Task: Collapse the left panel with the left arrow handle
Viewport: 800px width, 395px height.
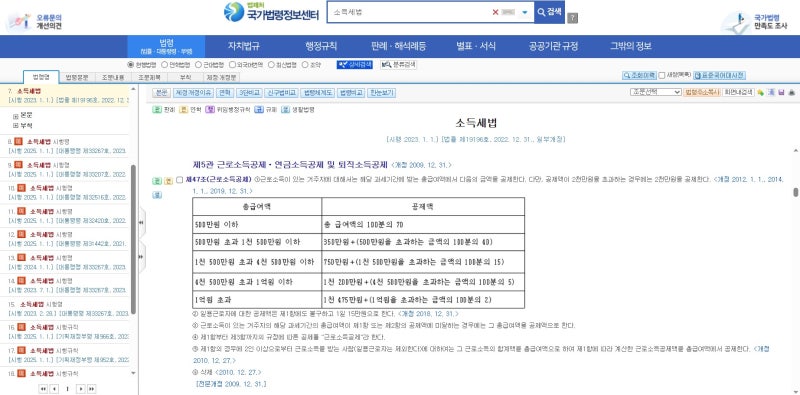Action: 141,223
